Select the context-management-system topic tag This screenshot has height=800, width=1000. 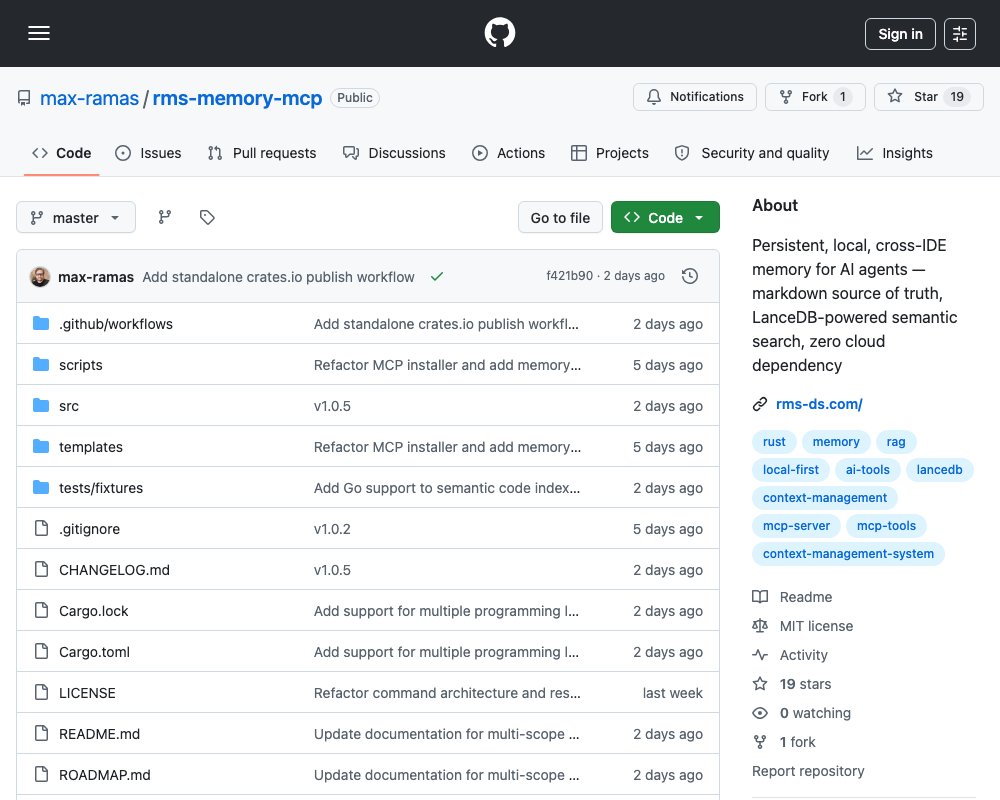pyautogui.click(x=848, y=554)
